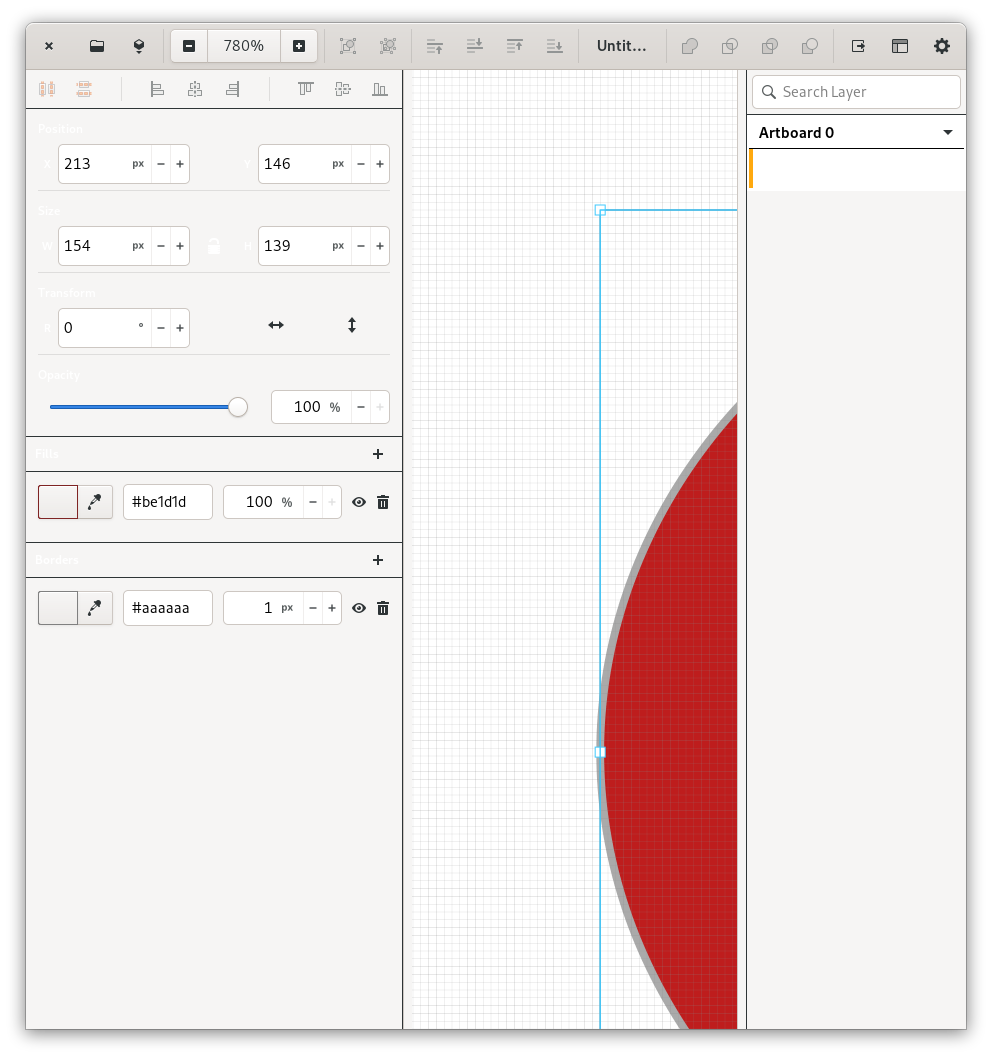Zoom out with the minus button
The height and width of the screenshot is (1058, 992).
(189, 46)
